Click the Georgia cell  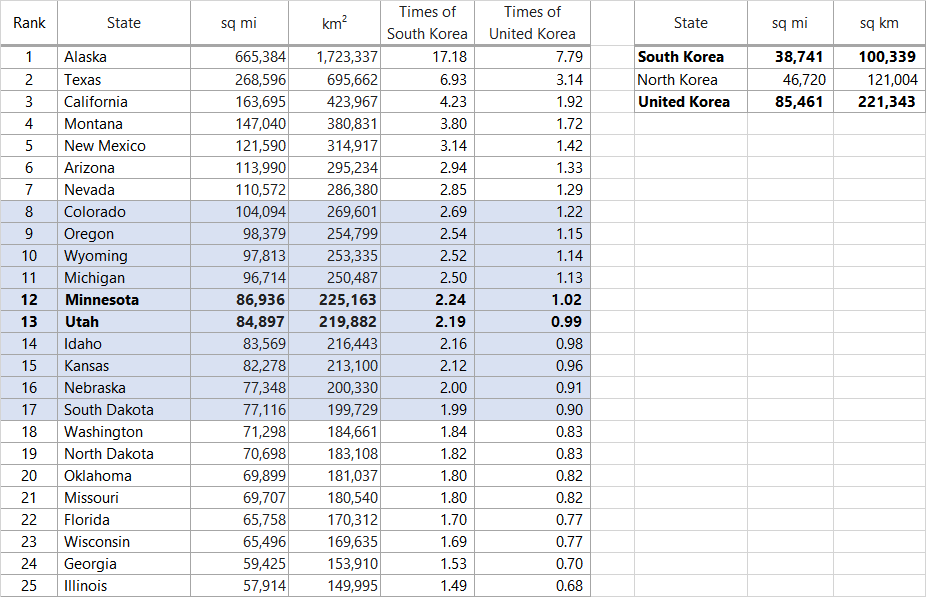tap(123, 564)
